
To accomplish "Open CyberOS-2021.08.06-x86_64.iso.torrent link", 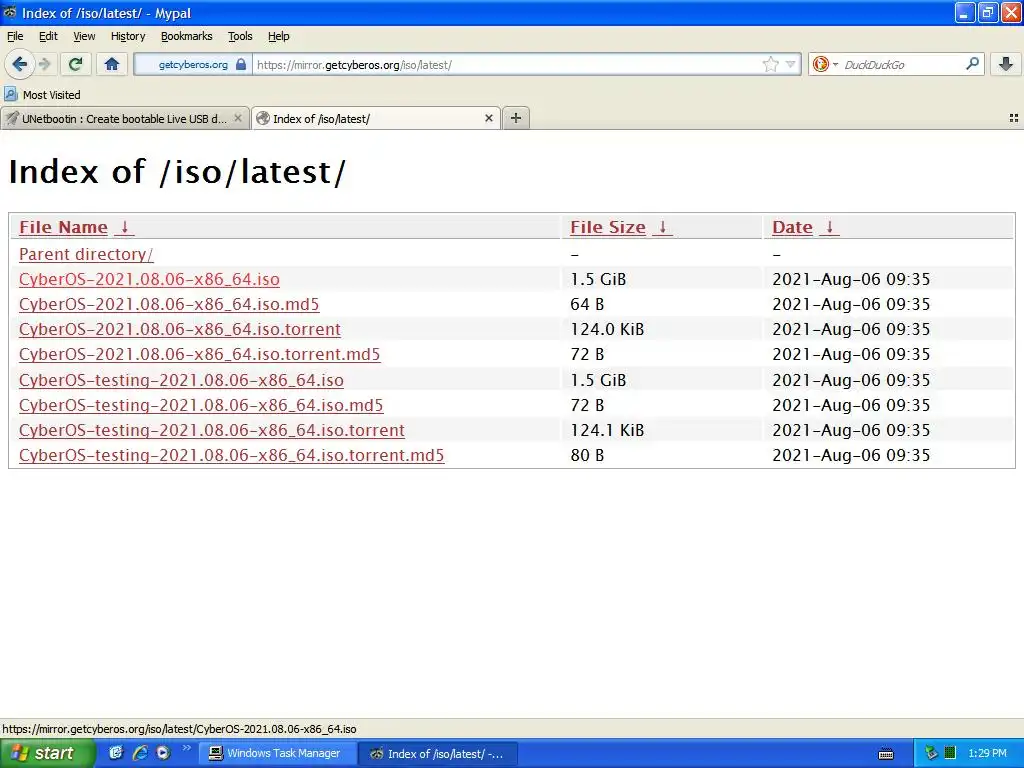I will [x=180, y=329].
